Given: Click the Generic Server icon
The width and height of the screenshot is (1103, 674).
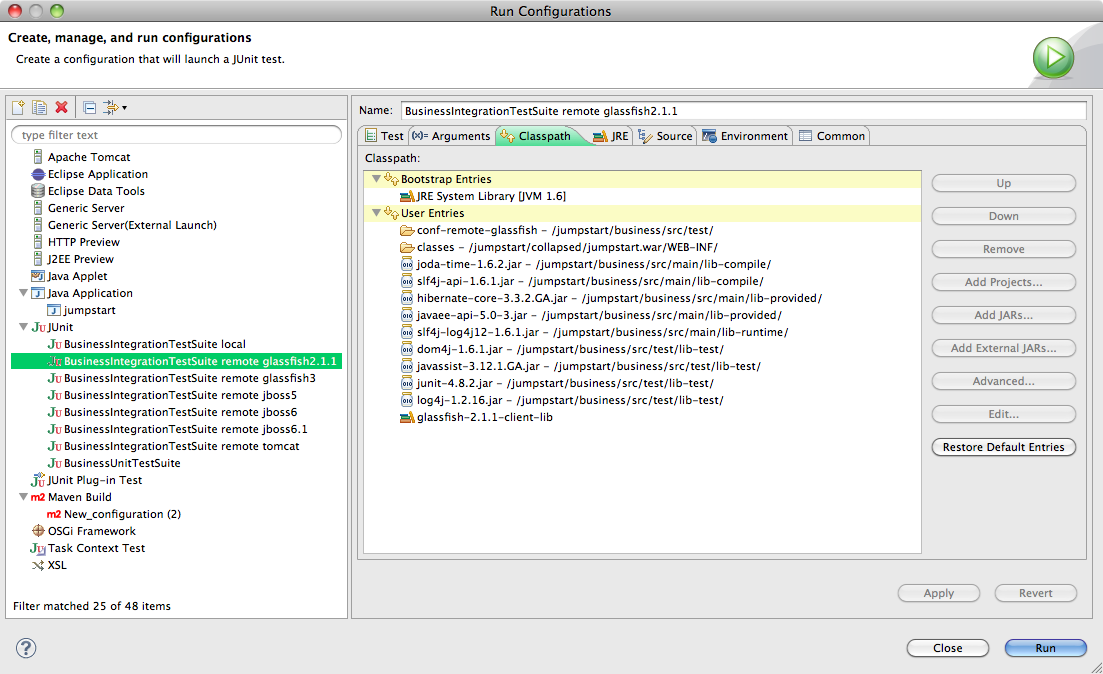Looking at the screenshot, I should click(38, 208).
